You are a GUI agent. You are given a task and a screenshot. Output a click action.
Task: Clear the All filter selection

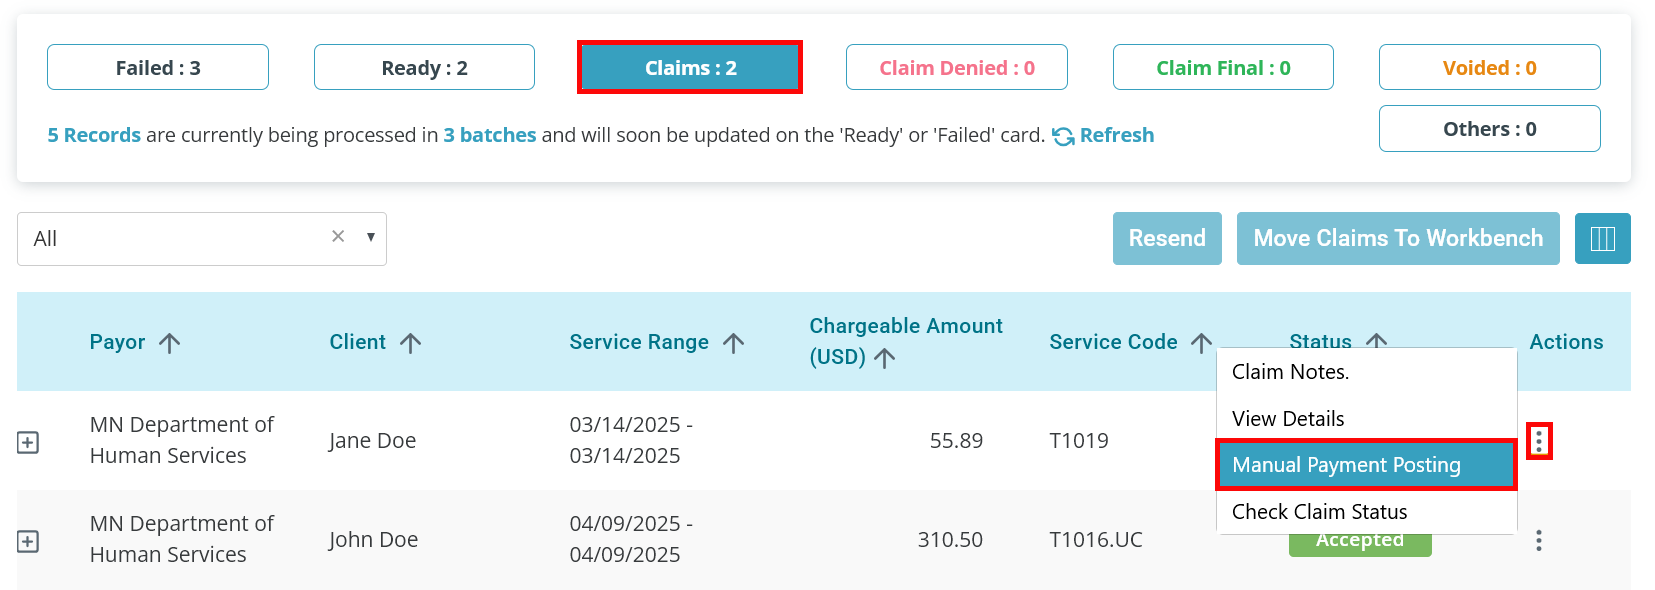[338, 236]
